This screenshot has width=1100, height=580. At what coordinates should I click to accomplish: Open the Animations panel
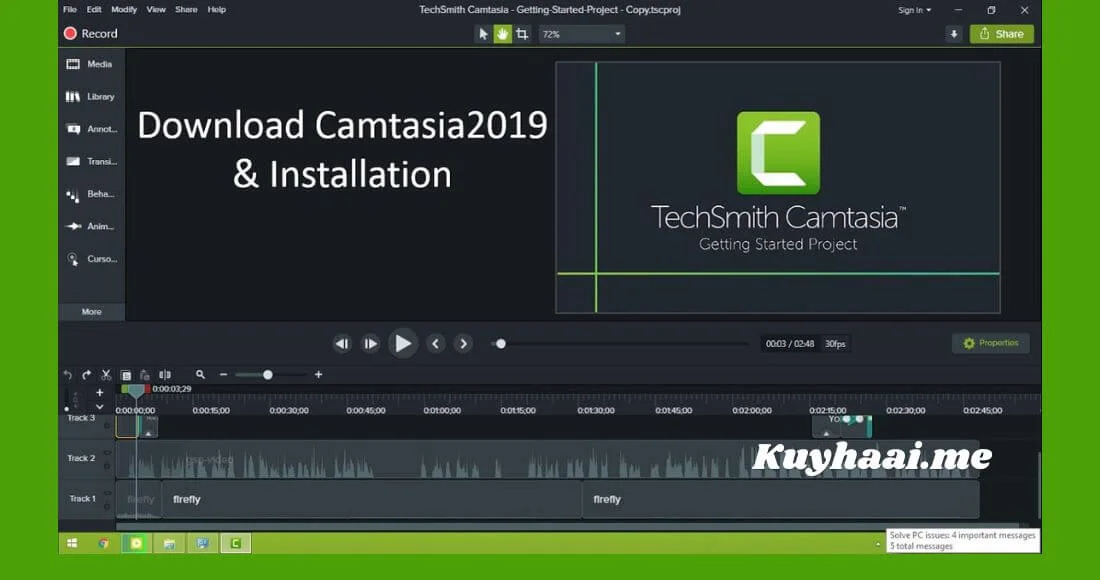tap(90, 227)
